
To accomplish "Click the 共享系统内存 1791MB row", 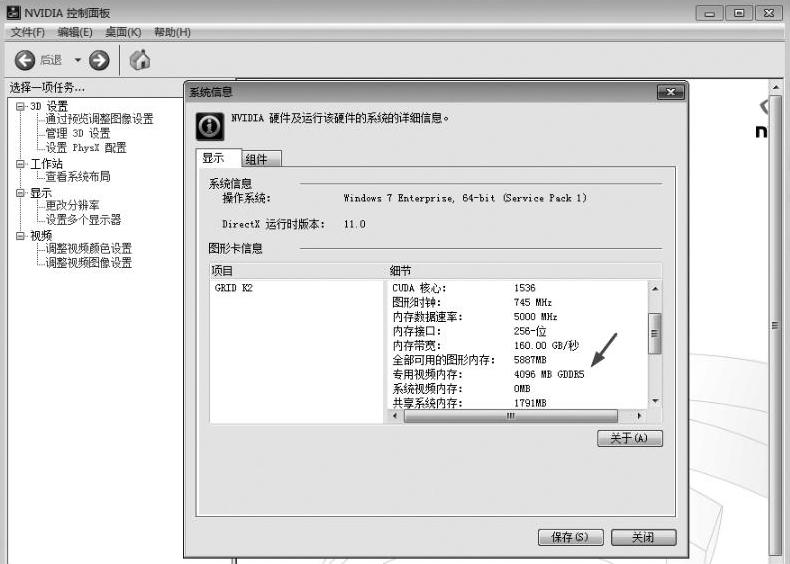I will pos(519,403).
